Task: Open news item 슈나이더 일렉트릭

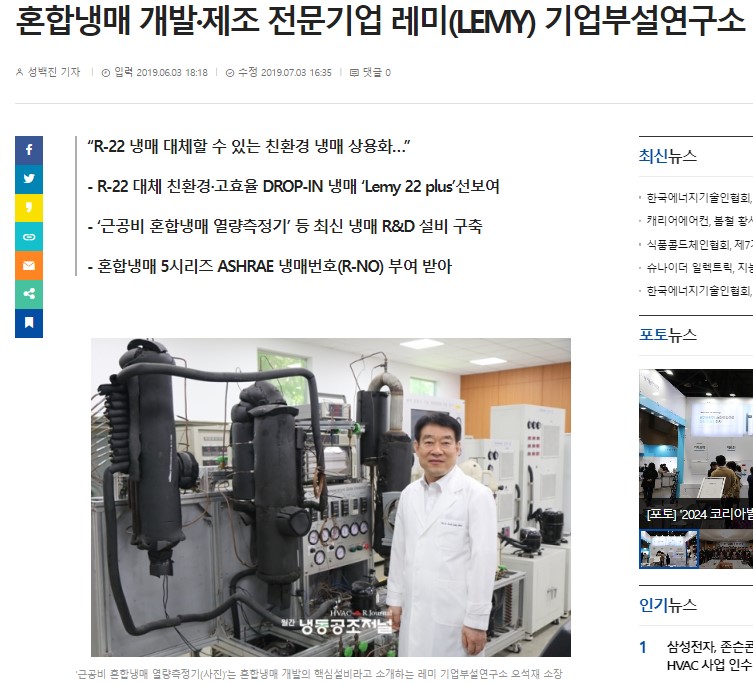Action: point(699,268)
